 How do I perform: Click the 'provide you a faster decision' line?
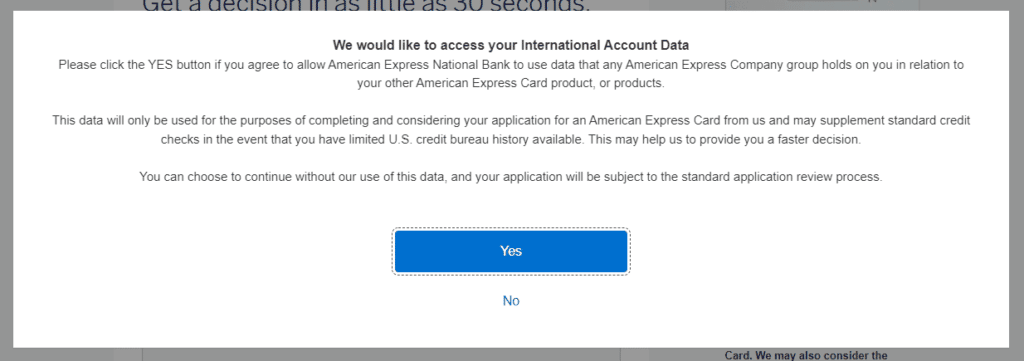(x=511, y=140)
